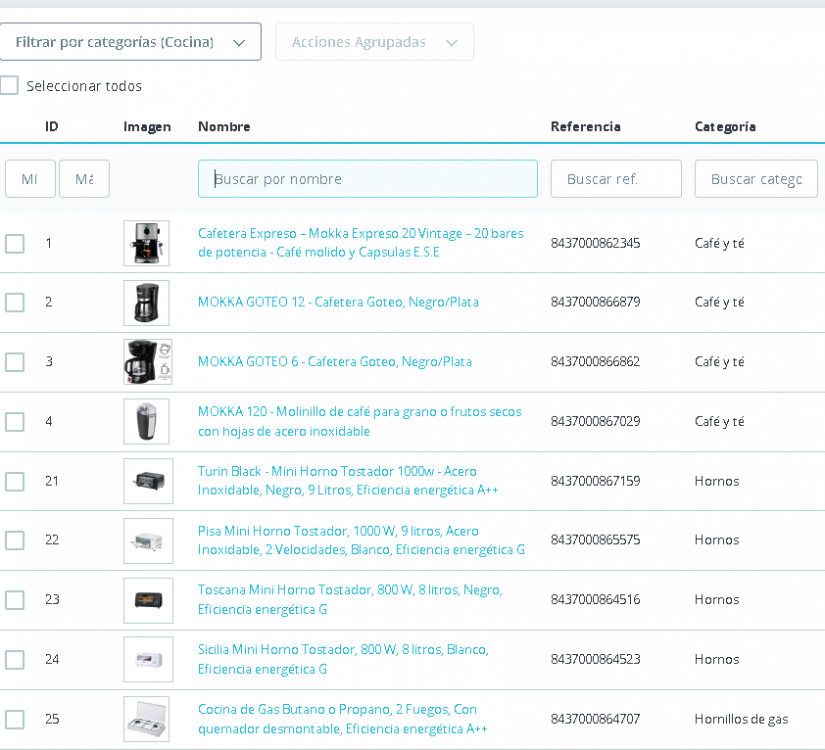
Task: Open the MOKKA GOTEO 12 product image
Action: coord(146,302)
